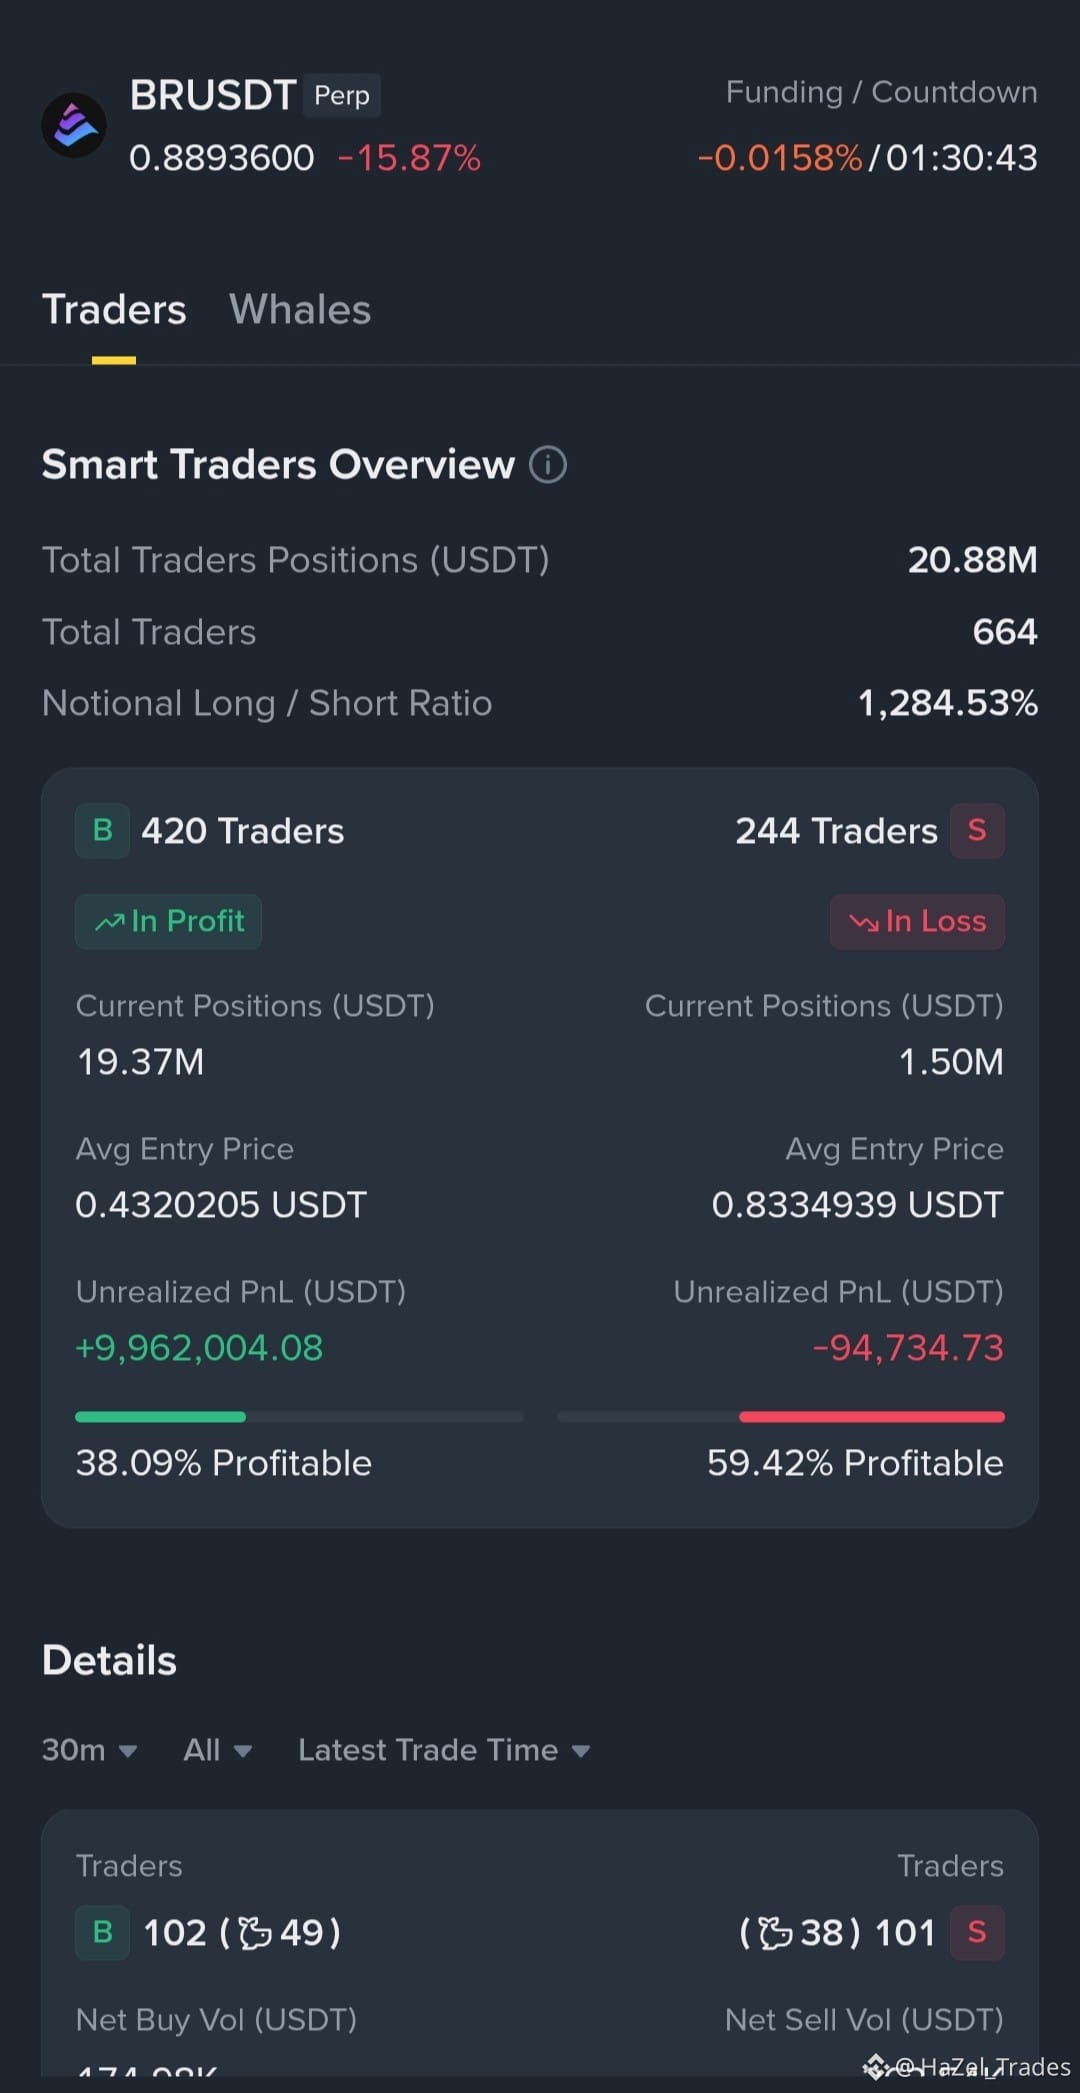Switch to the Whales tab
This screenshot has width=1080, height=2093.
pos(300,310)
